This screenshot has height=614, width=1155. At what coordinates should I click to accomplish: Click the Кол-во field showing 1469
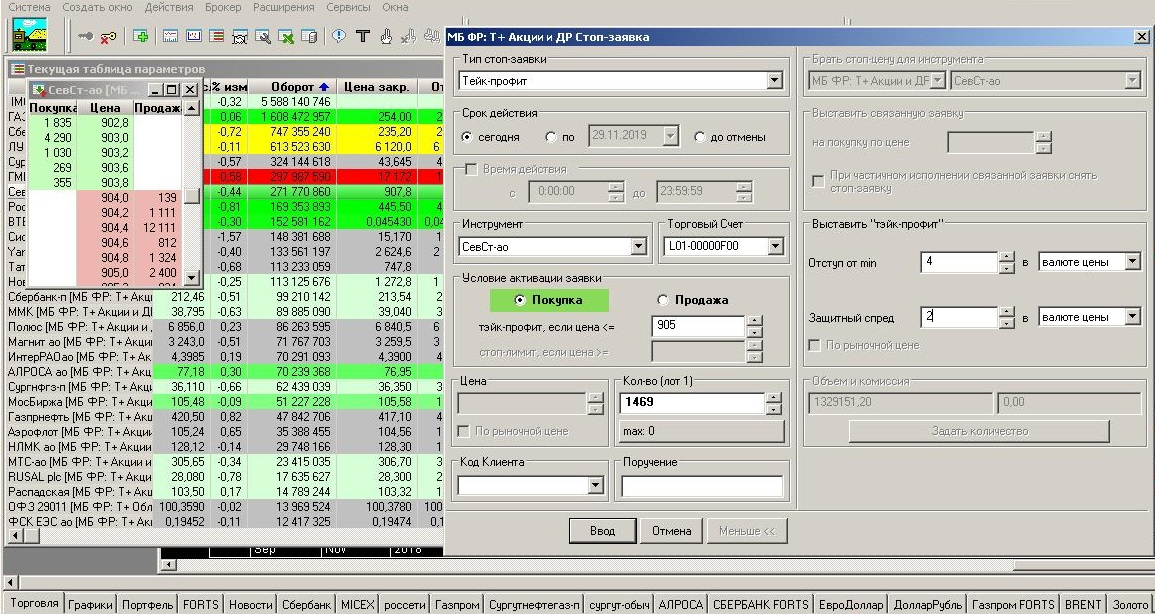[x=692, y=403]
